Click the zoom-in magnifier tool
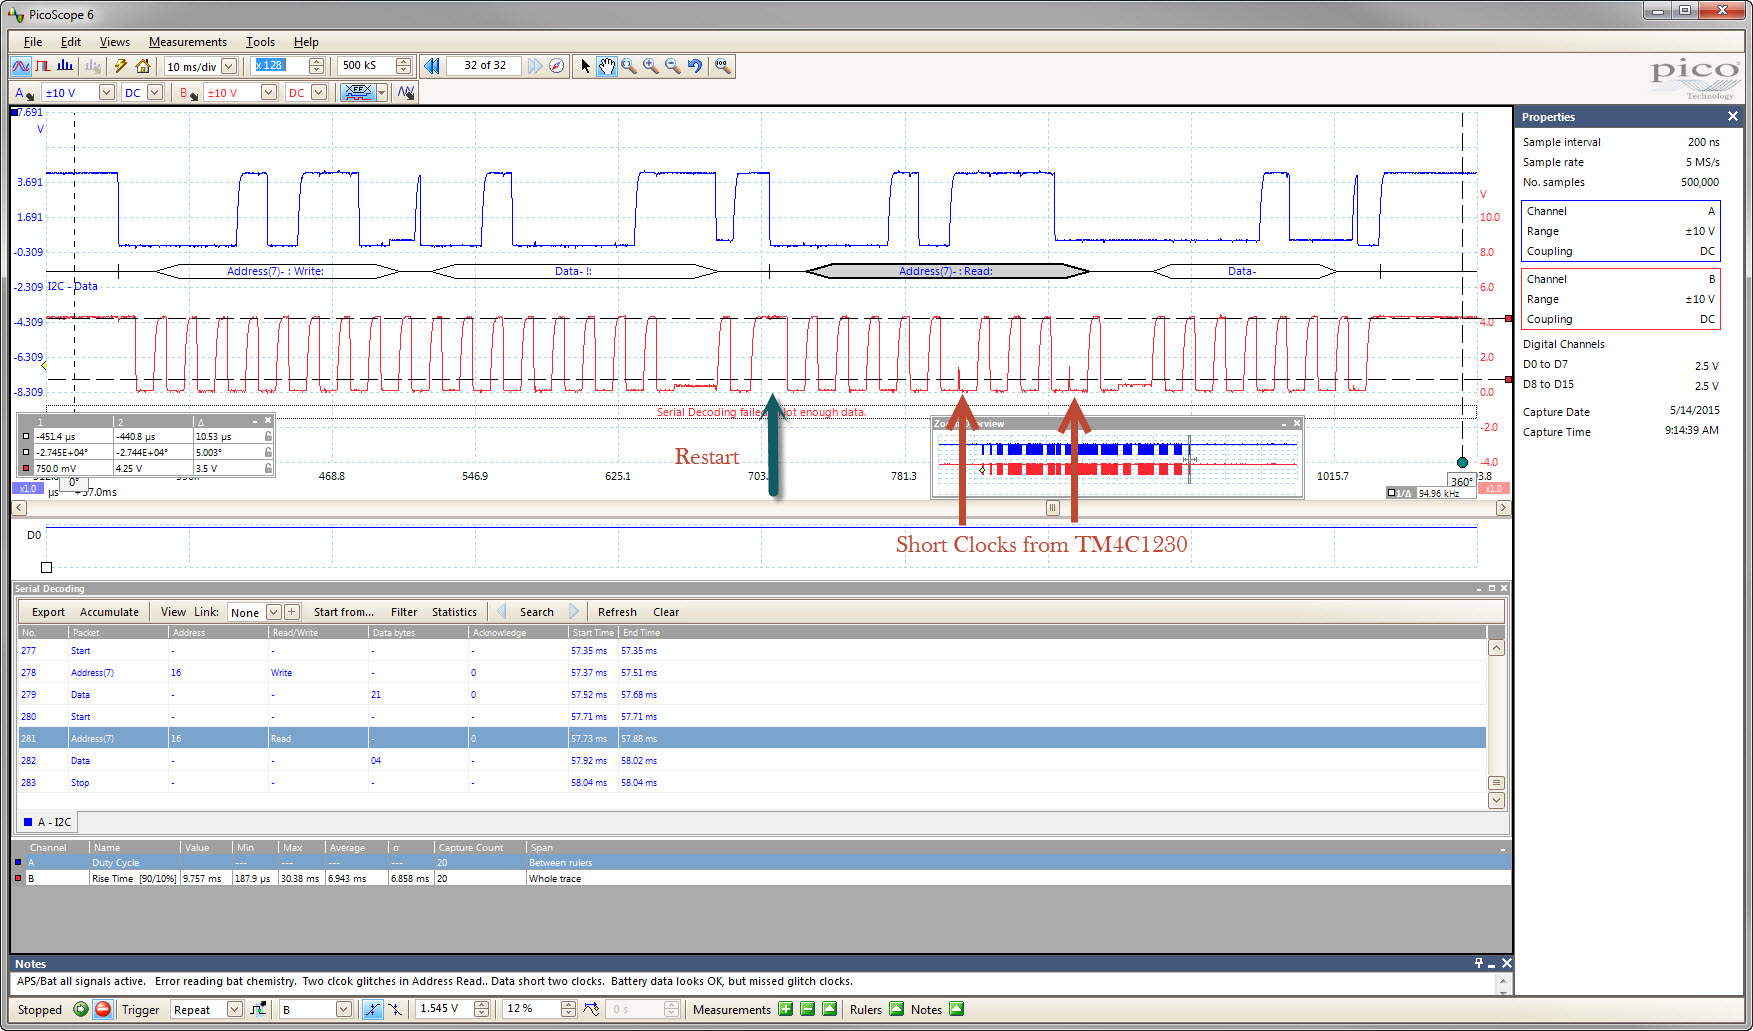 tap(651, 66)
